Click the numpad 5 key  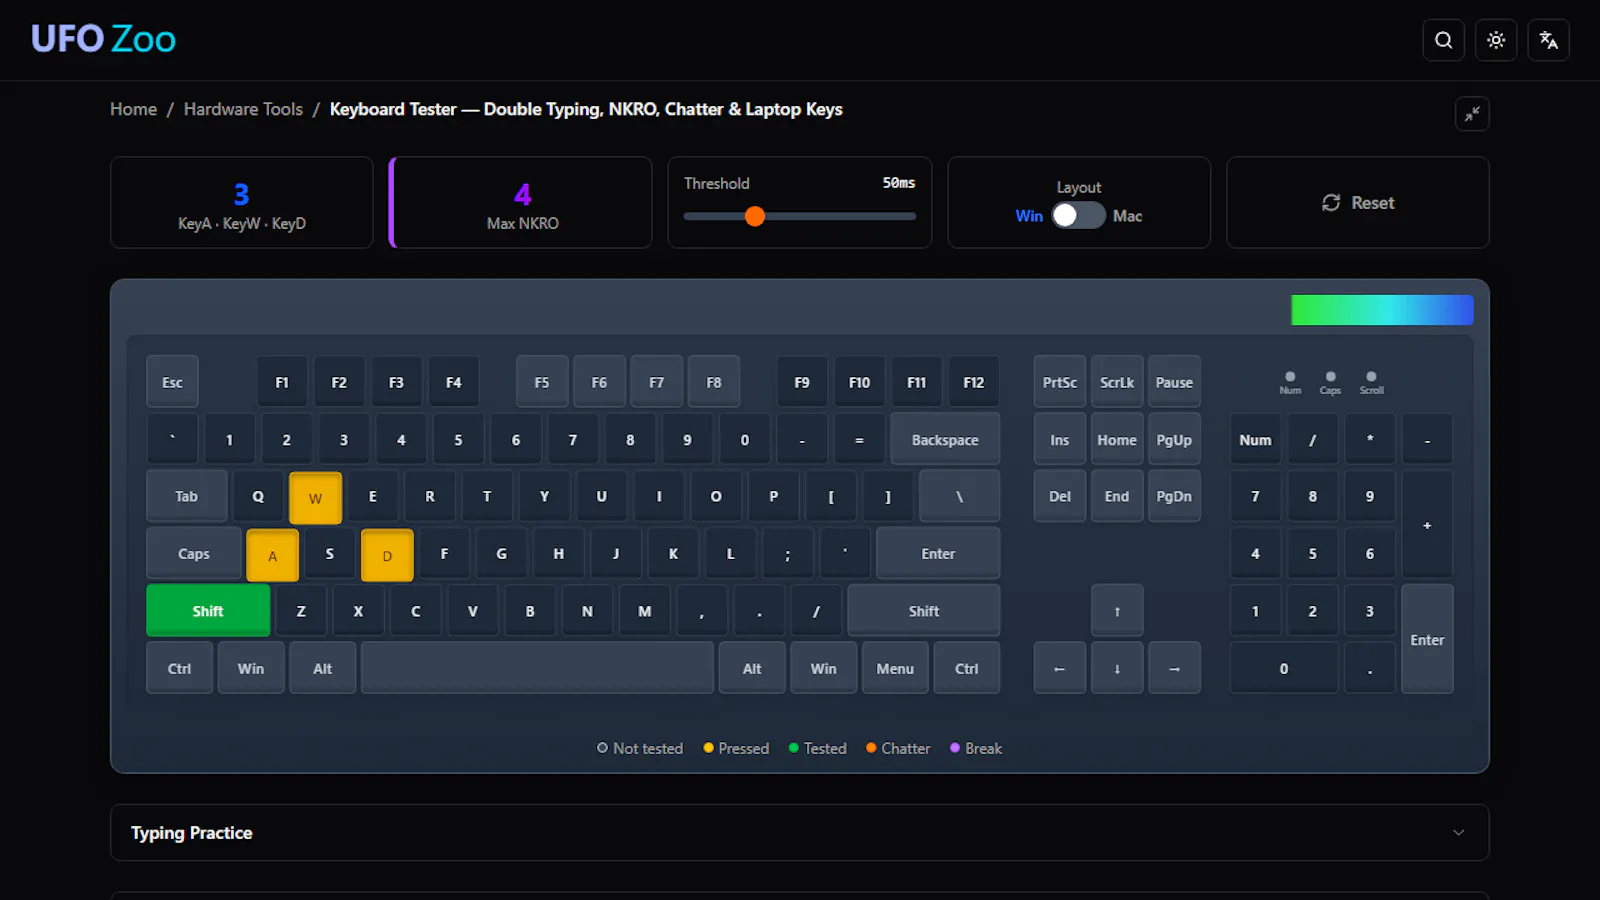1312,554
